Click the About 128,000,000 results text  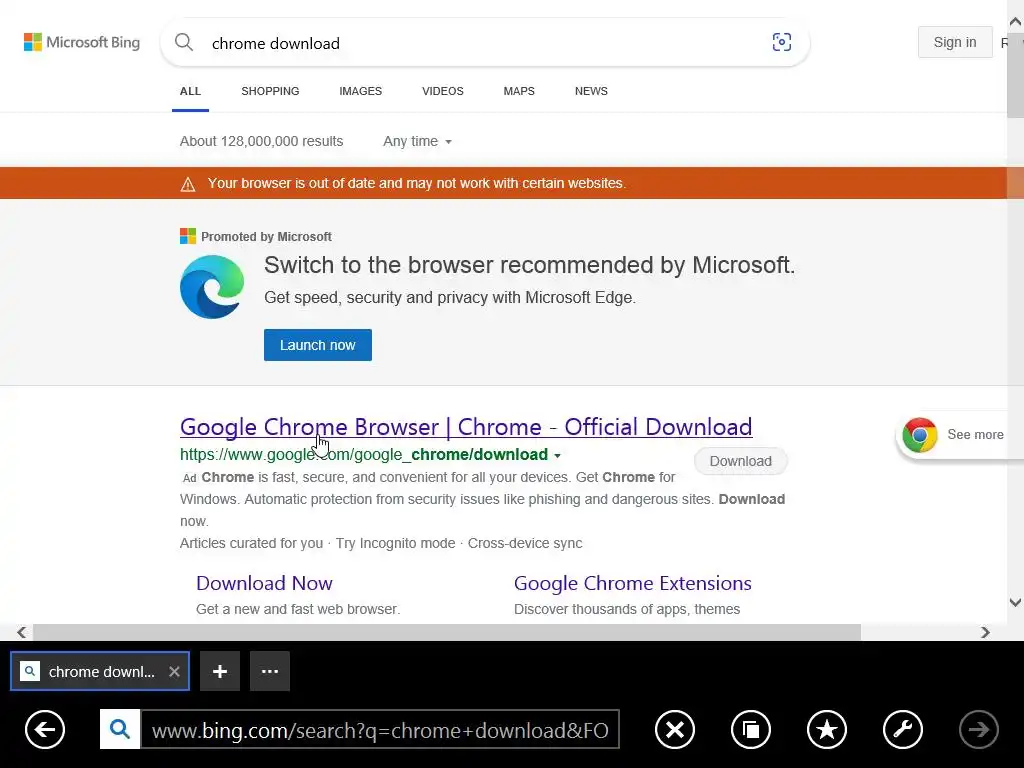point(261,142)
